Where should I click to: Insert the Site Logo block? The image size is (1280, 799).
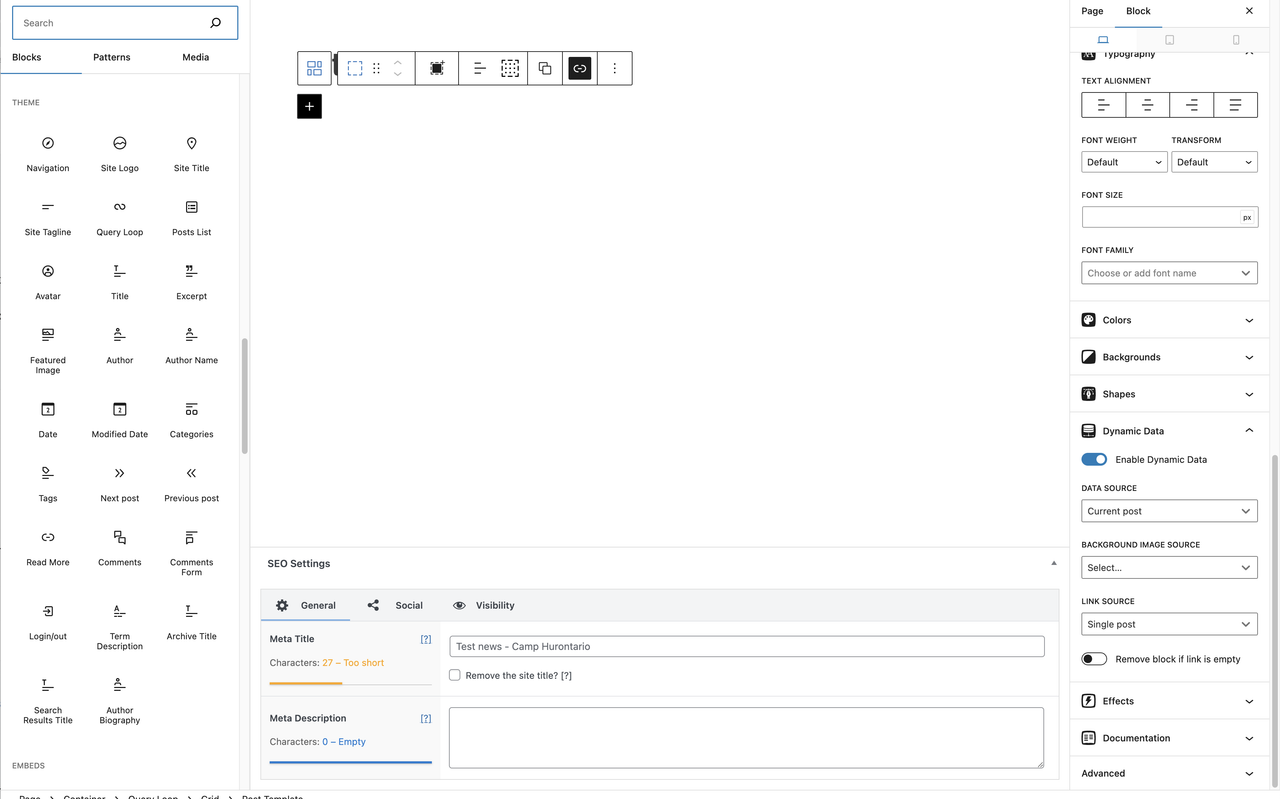click(120, 154)
